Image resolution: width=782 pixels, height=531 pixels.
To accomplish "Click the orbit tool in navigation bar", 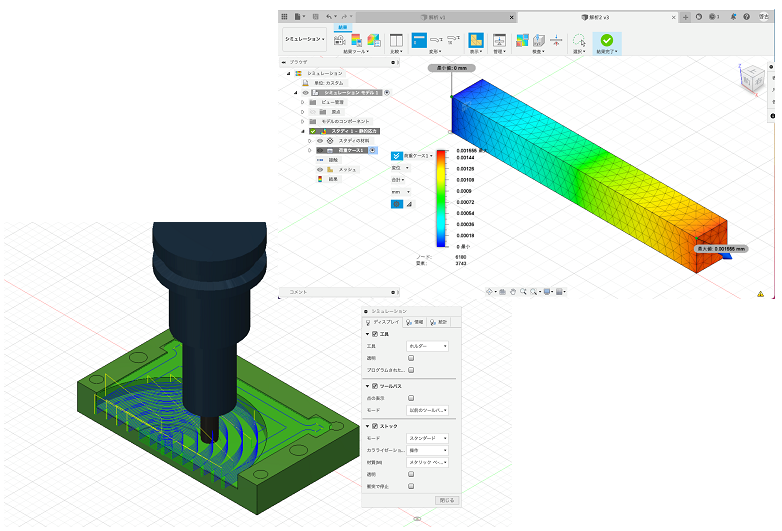I will click(x=489, y=292).
